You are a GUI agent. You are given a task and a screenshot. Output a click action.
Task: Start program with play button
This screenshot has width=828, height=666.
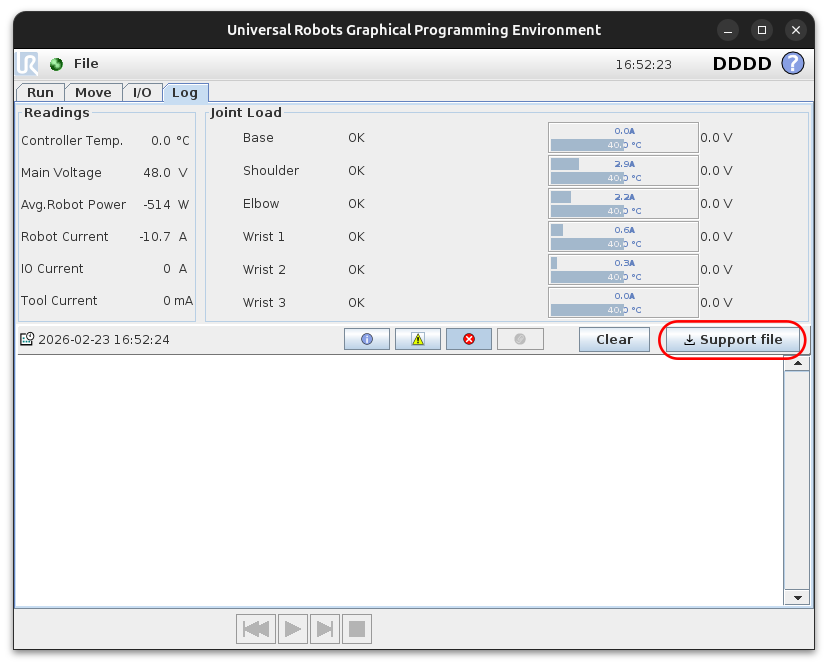[x=293, y=629]
